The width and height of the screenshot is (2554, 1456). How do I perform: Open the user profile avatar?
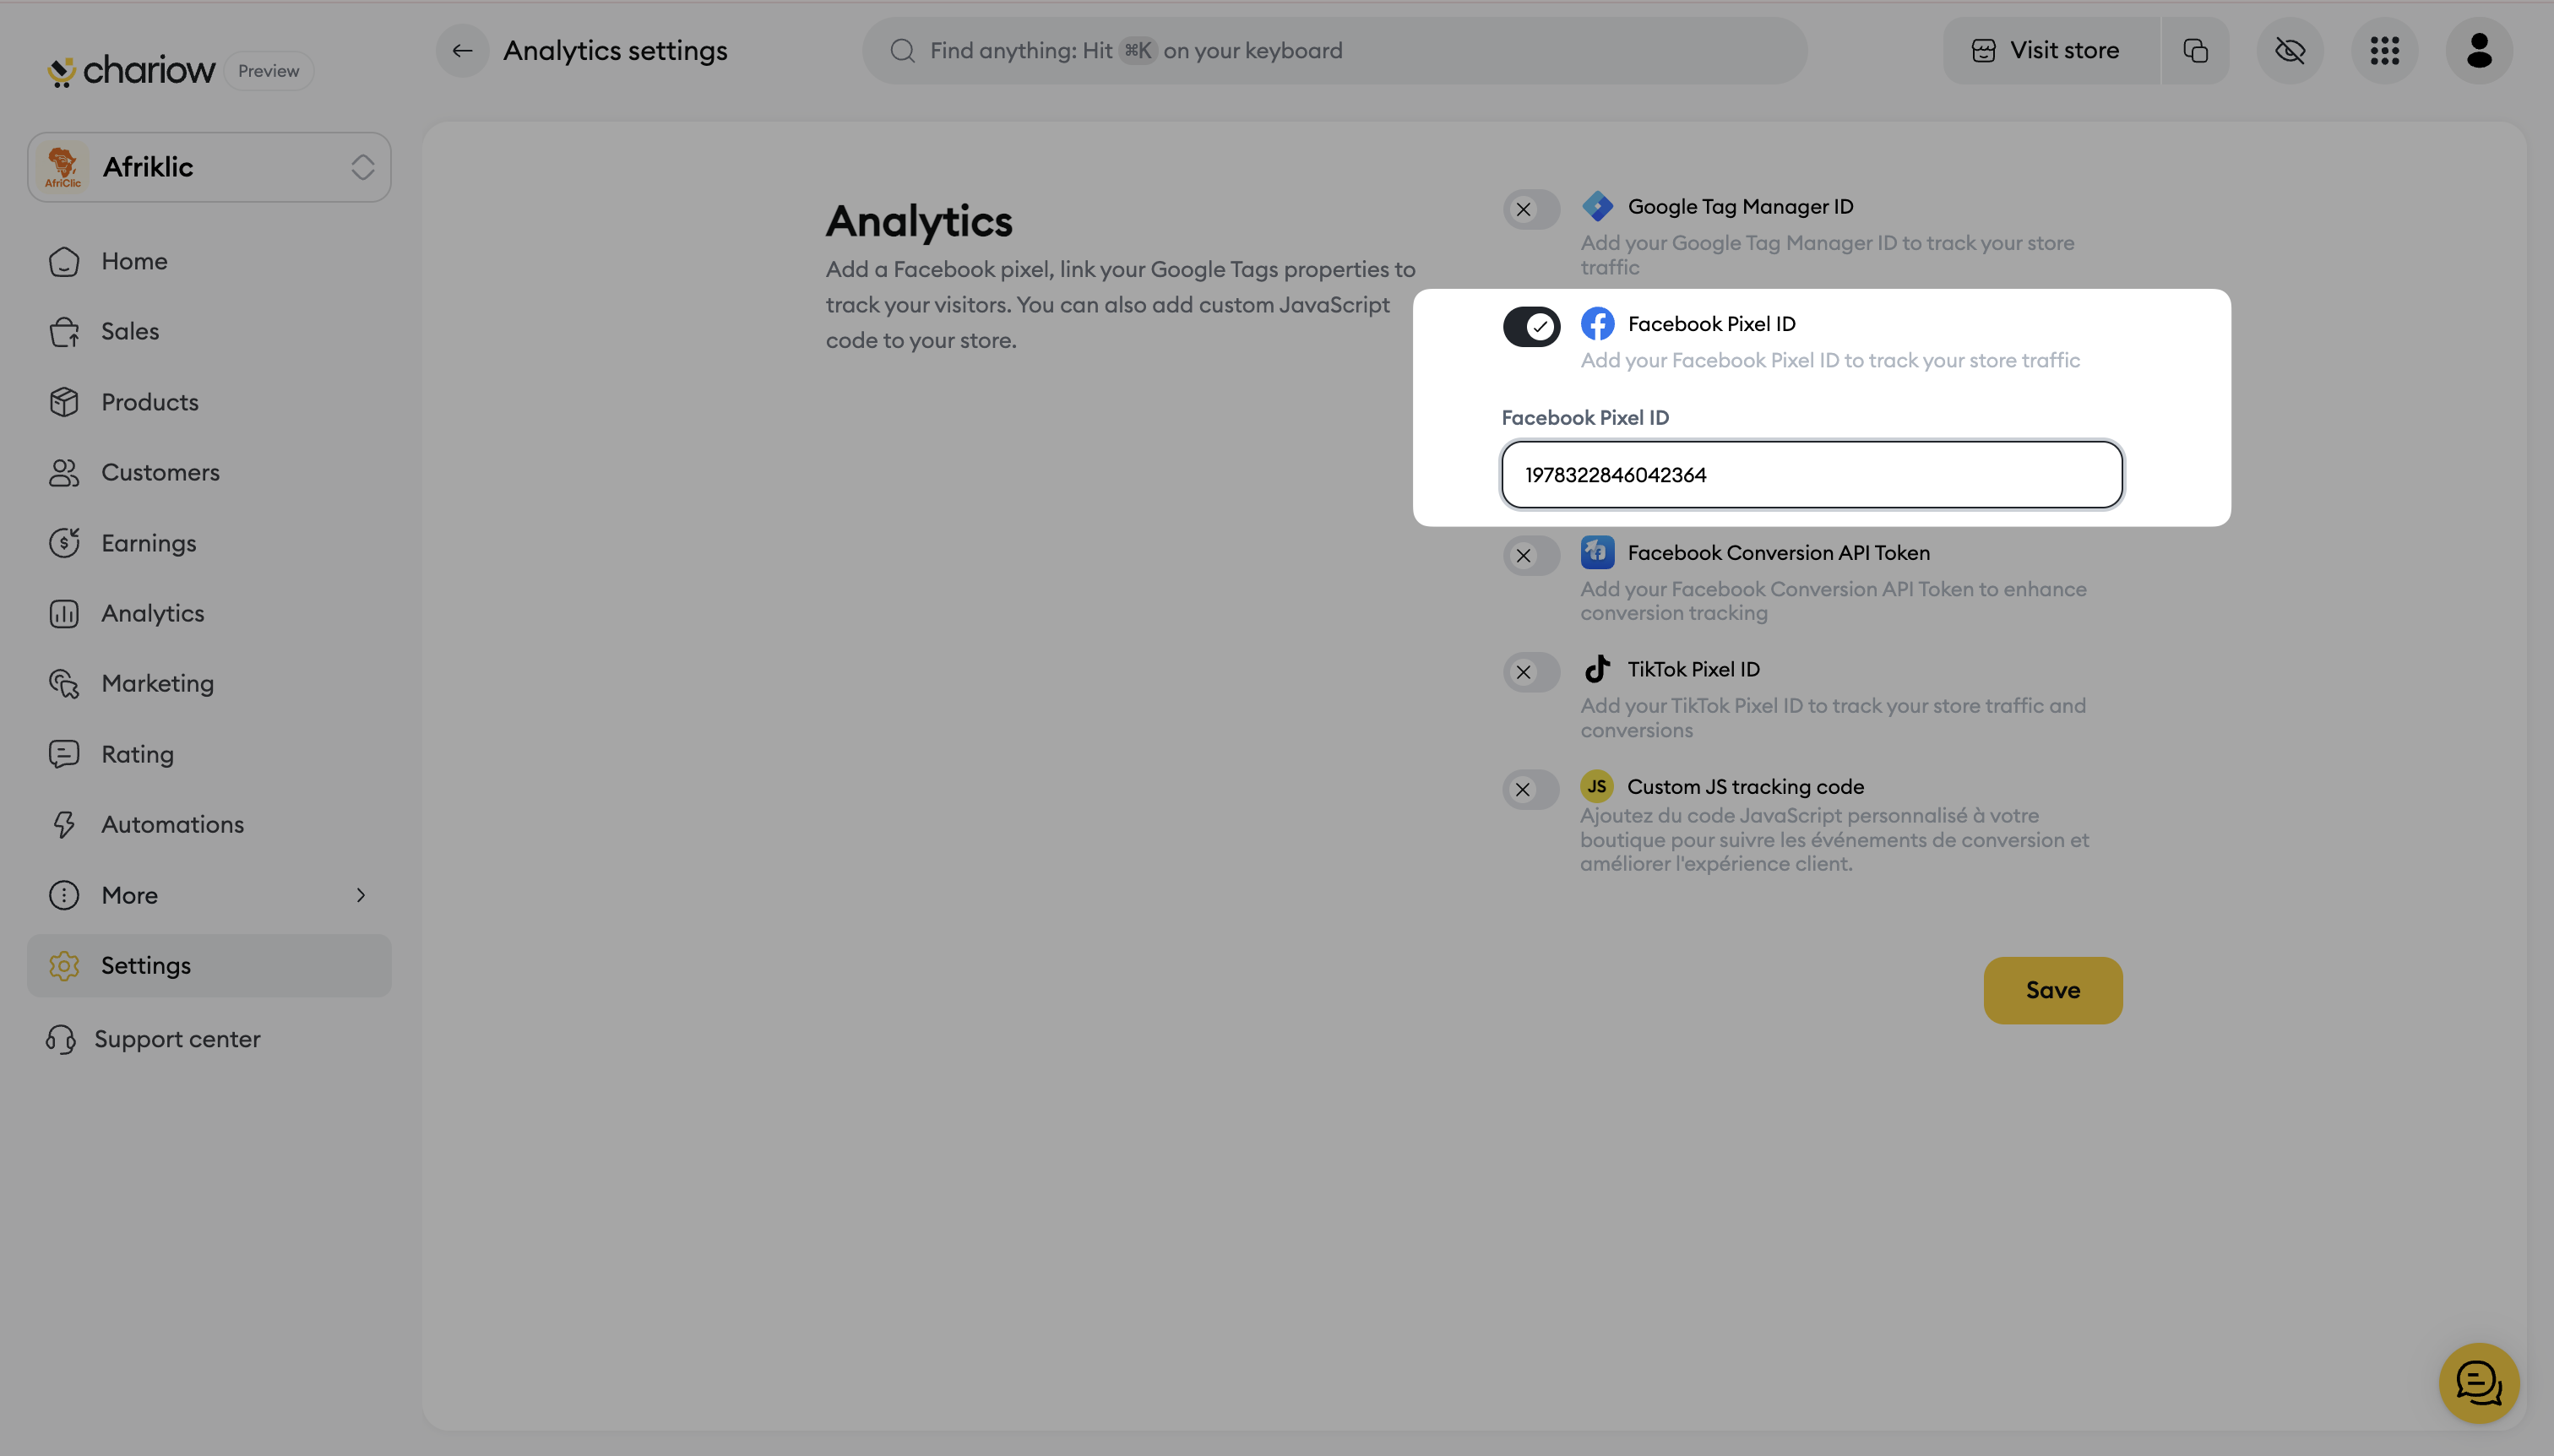point(2478,51)
